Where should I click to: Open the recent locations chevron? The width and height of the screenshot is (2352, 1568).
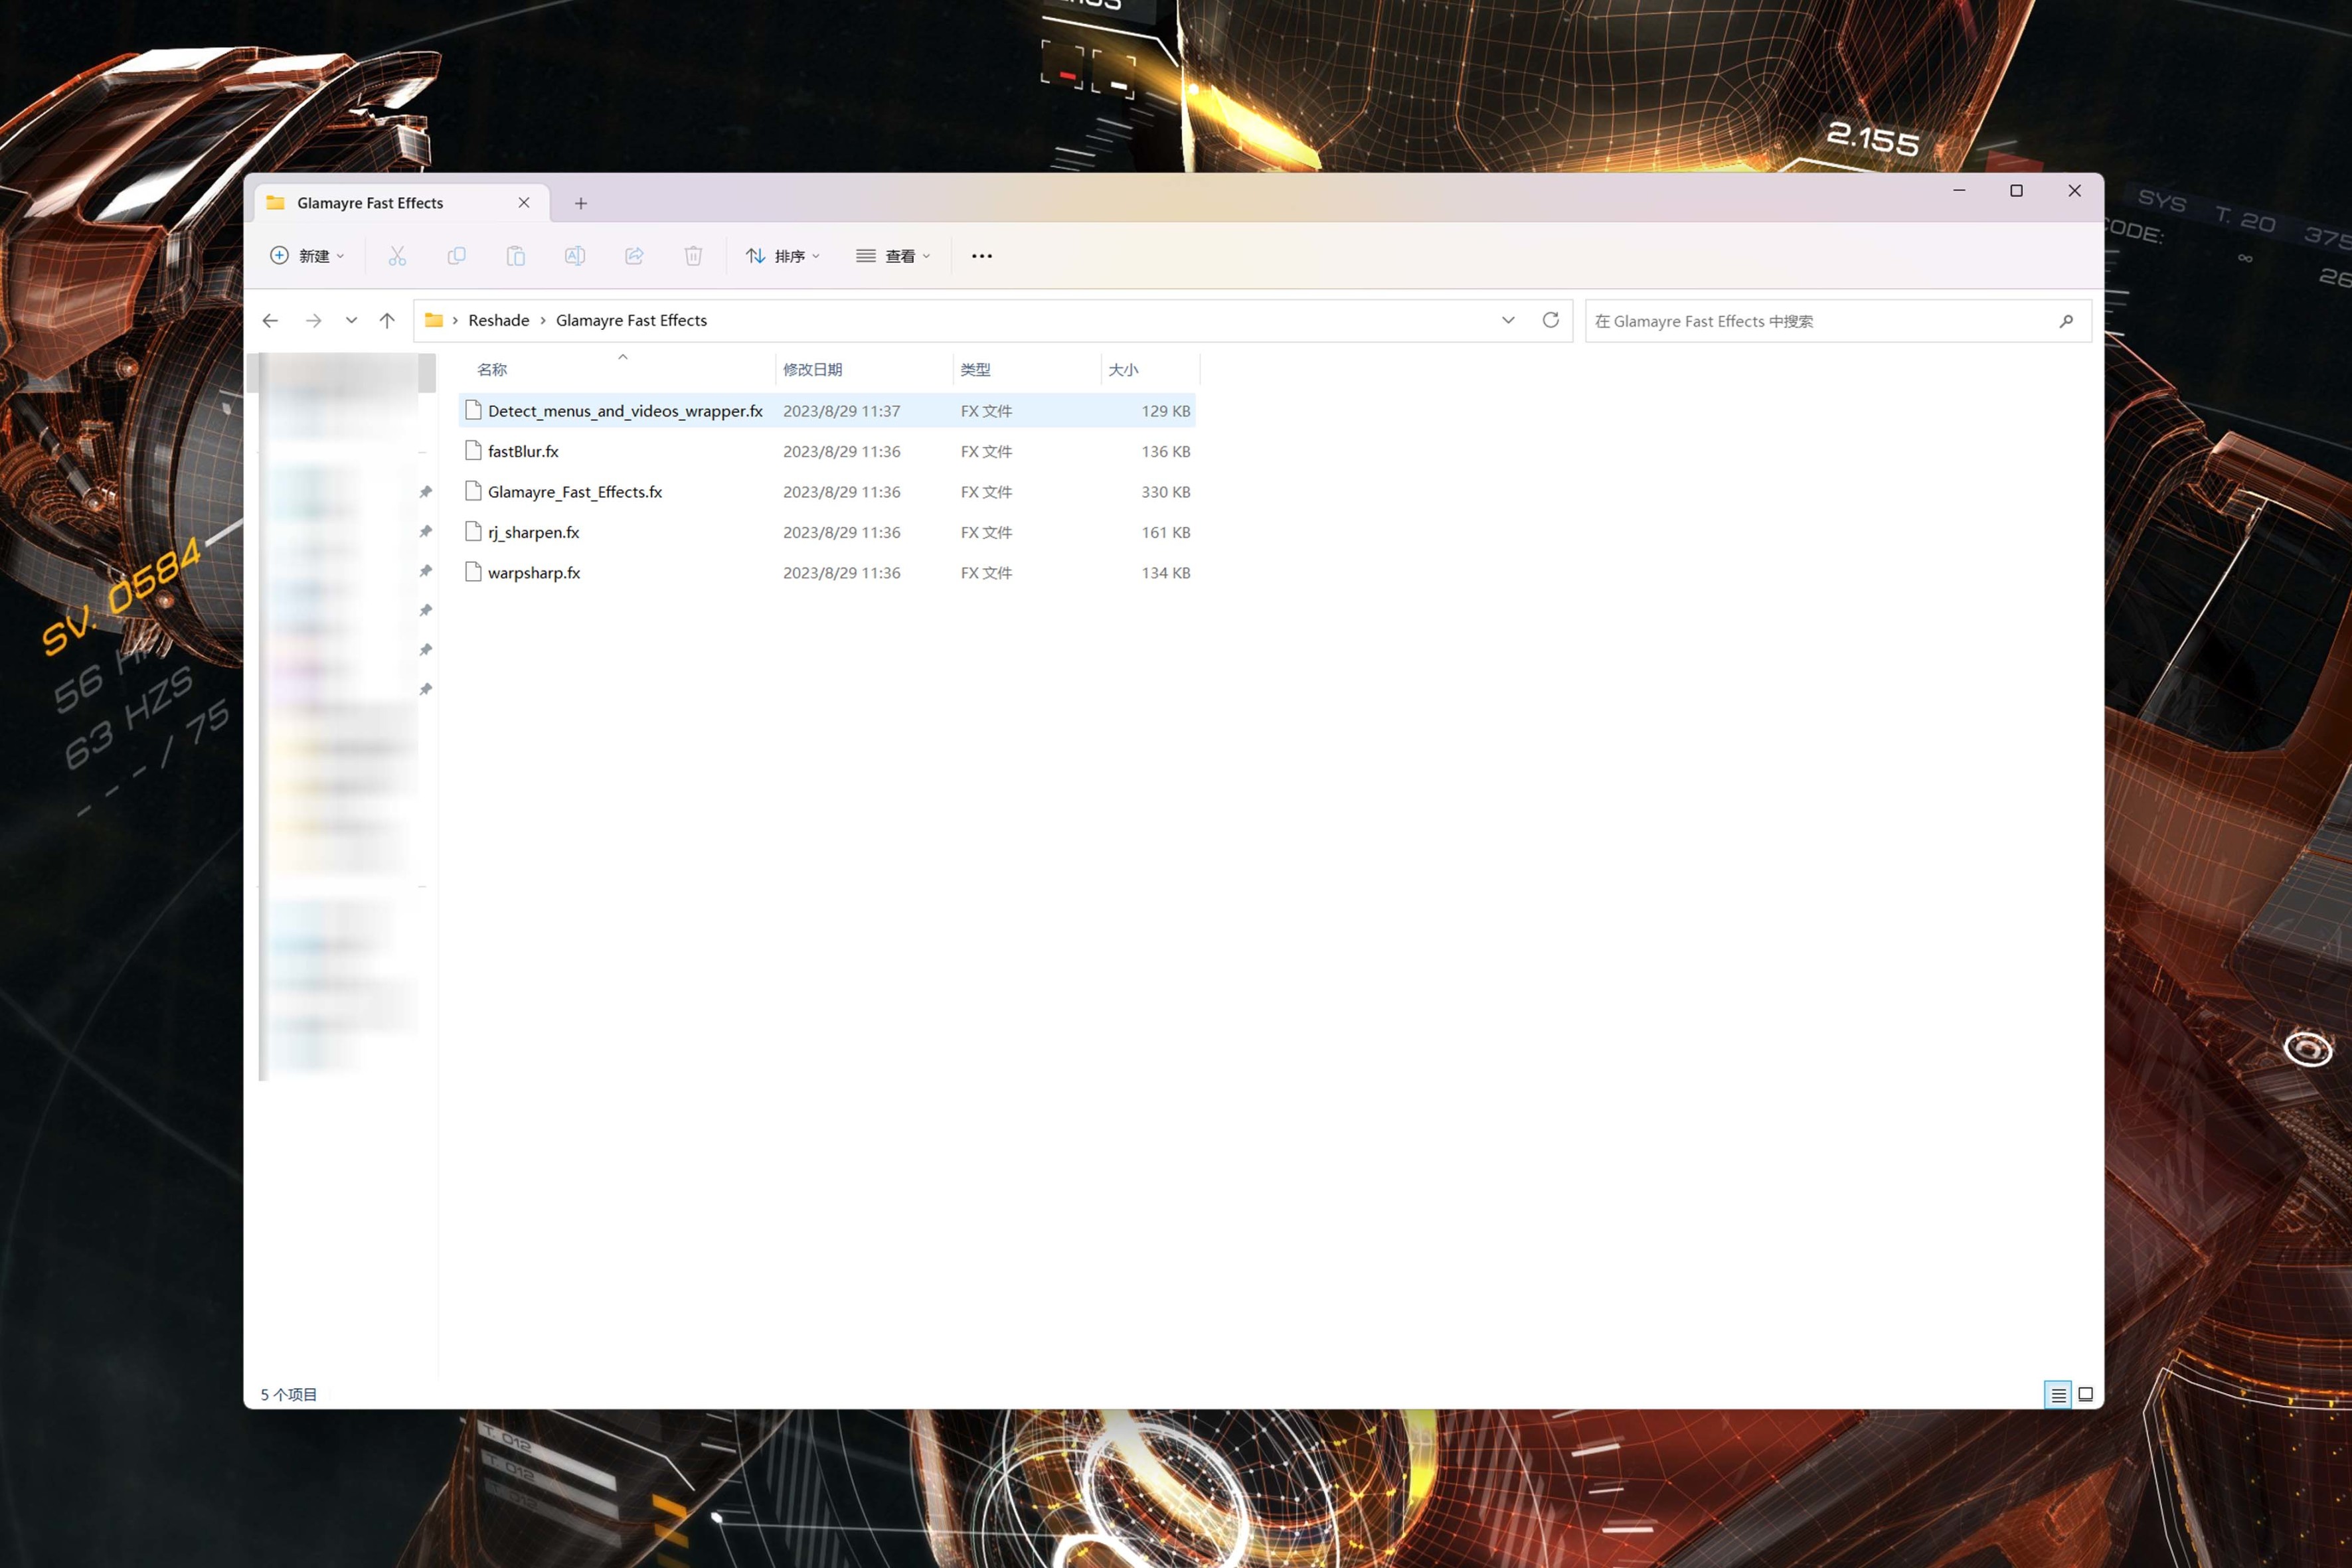coord(351,320)
